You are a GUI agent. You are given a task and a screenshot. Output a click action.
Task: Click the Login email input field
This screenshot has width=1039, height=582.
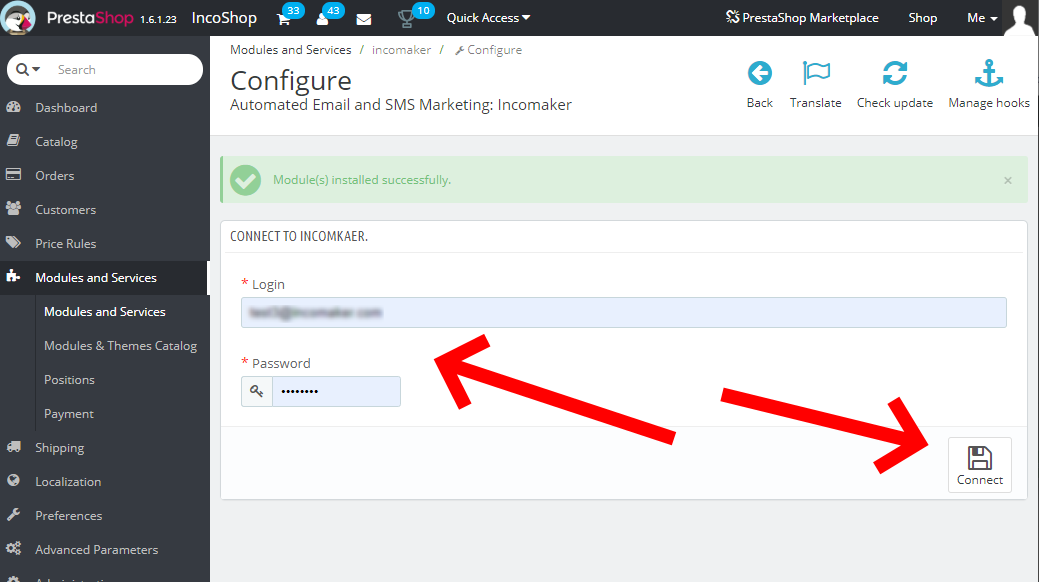pyautogui.click(x=624, y=312)
